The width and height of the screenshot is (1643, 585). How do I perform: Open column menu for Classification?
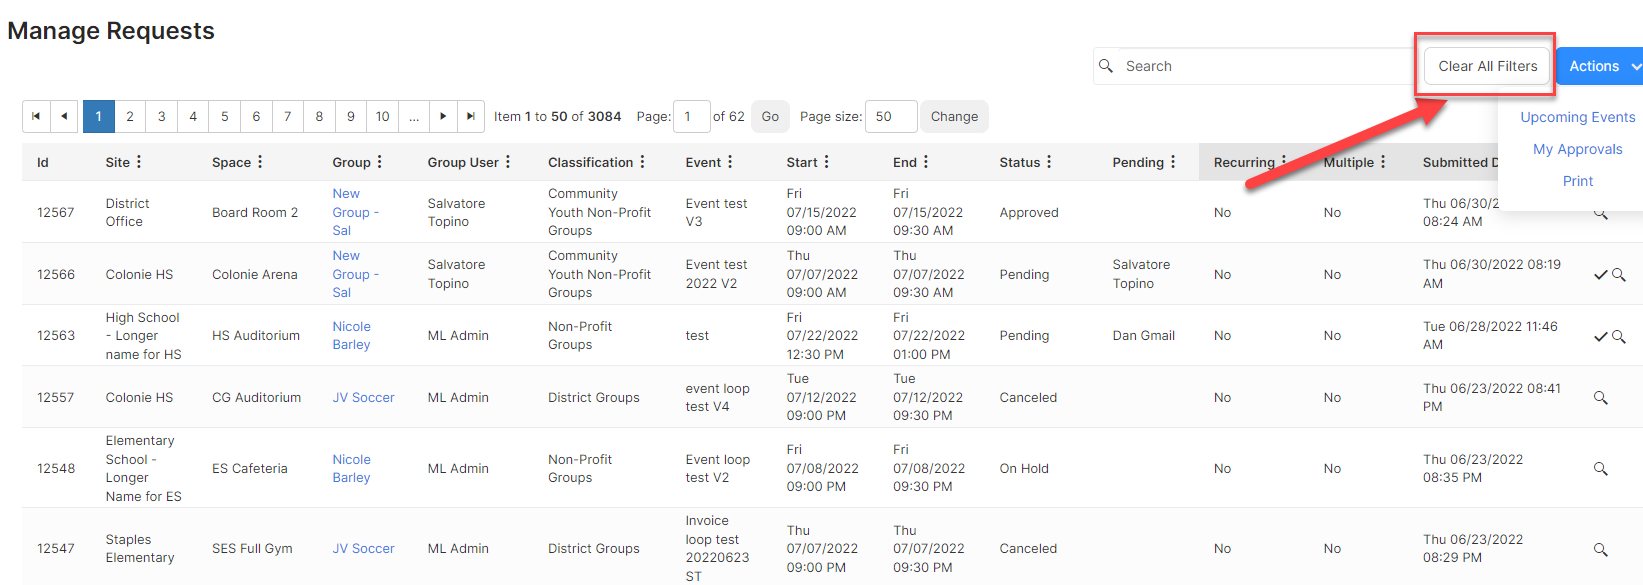click(x=643, y=162)
